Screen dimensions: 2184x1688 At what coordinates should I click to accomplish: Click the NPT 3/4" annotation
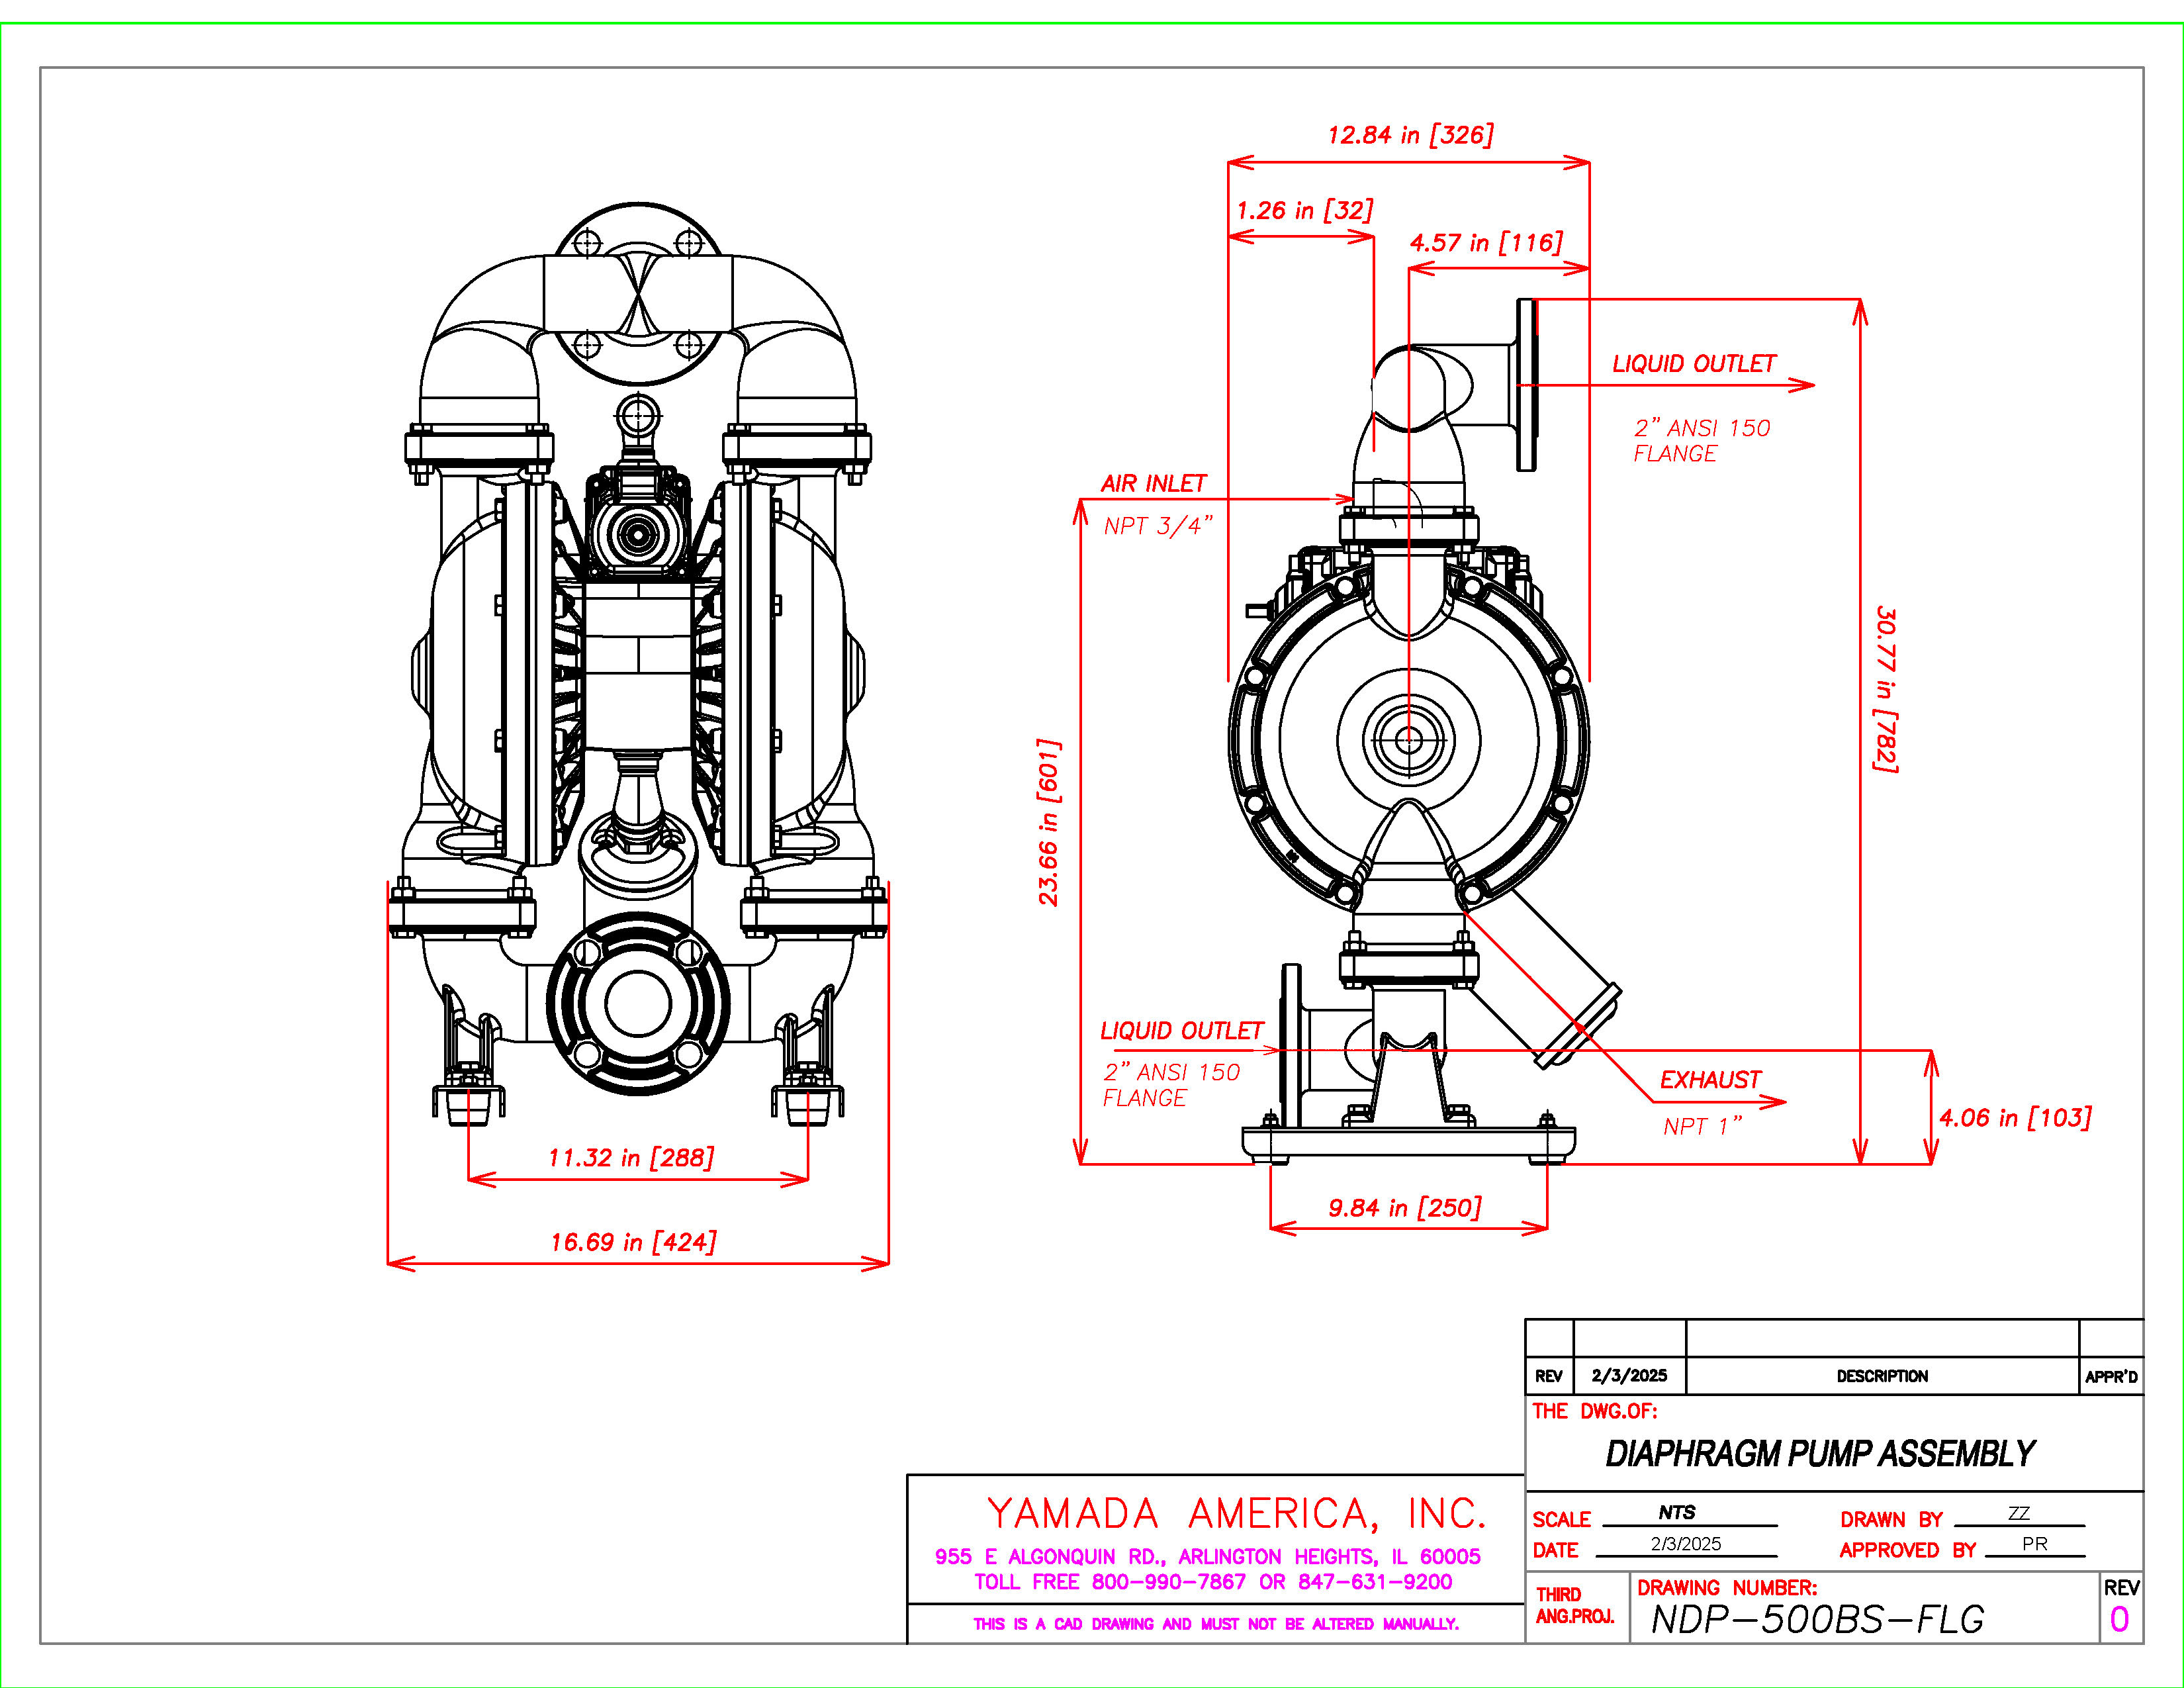point(1157,526)
